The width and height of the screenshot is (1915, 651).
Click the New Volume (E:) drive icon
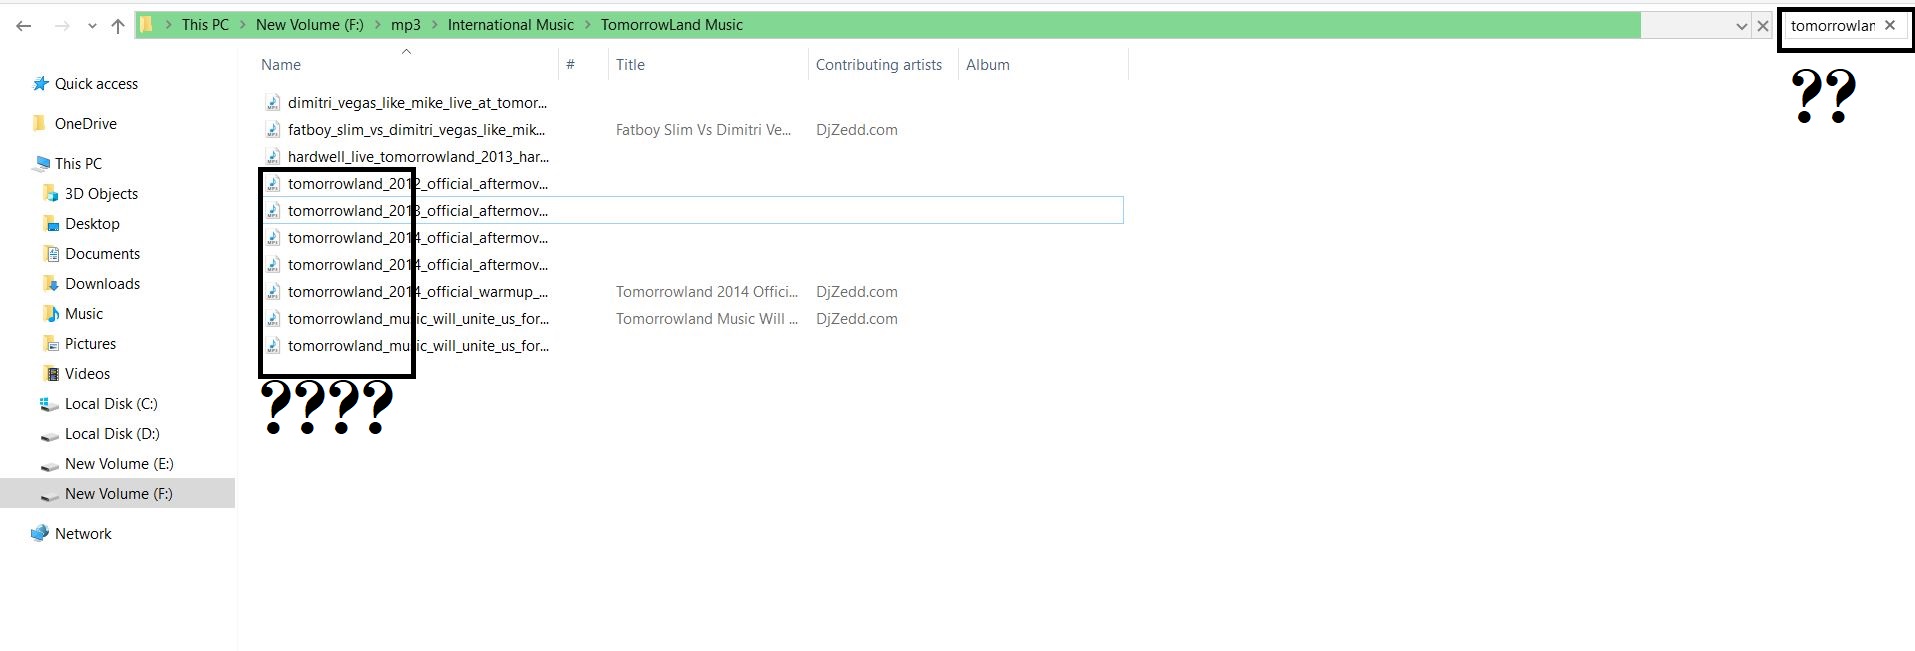coord(49,465)
